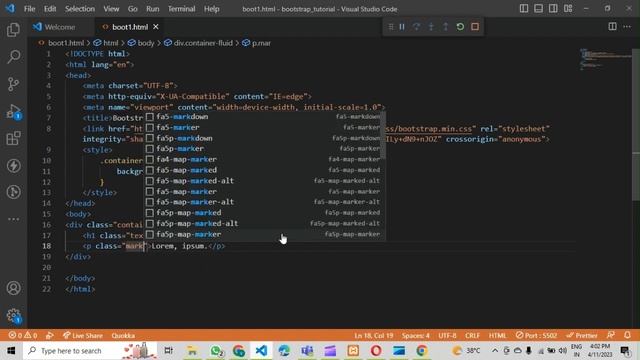Change the UTF-8 file encoding
The height and width of the screenshot is (360, 640).
(447, 336)
